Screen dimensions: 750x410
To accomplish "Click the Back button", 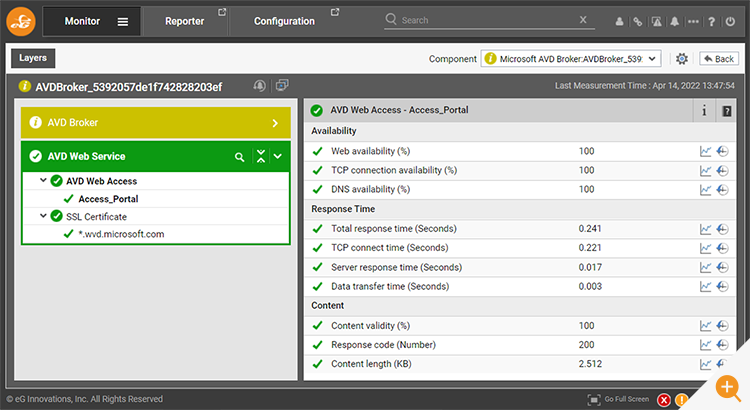I will [x=719, y=59].
